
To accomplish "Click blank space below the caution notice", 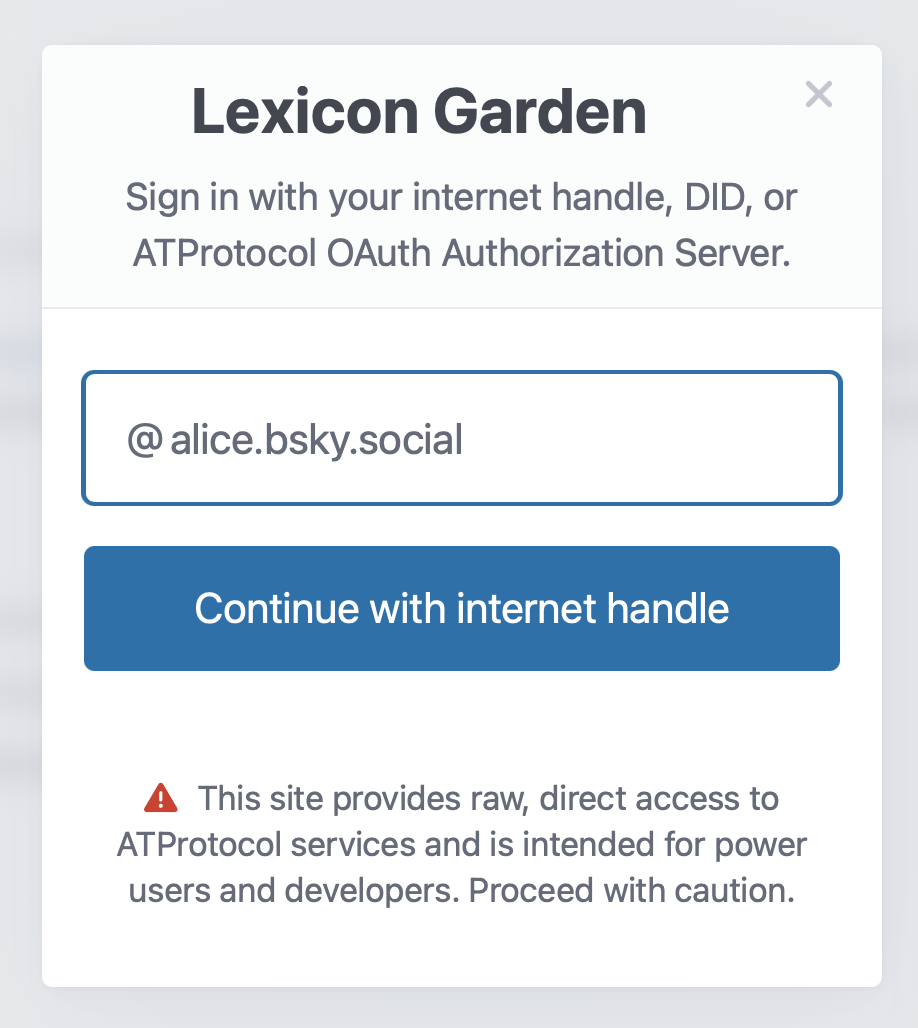I will [461, 950].
